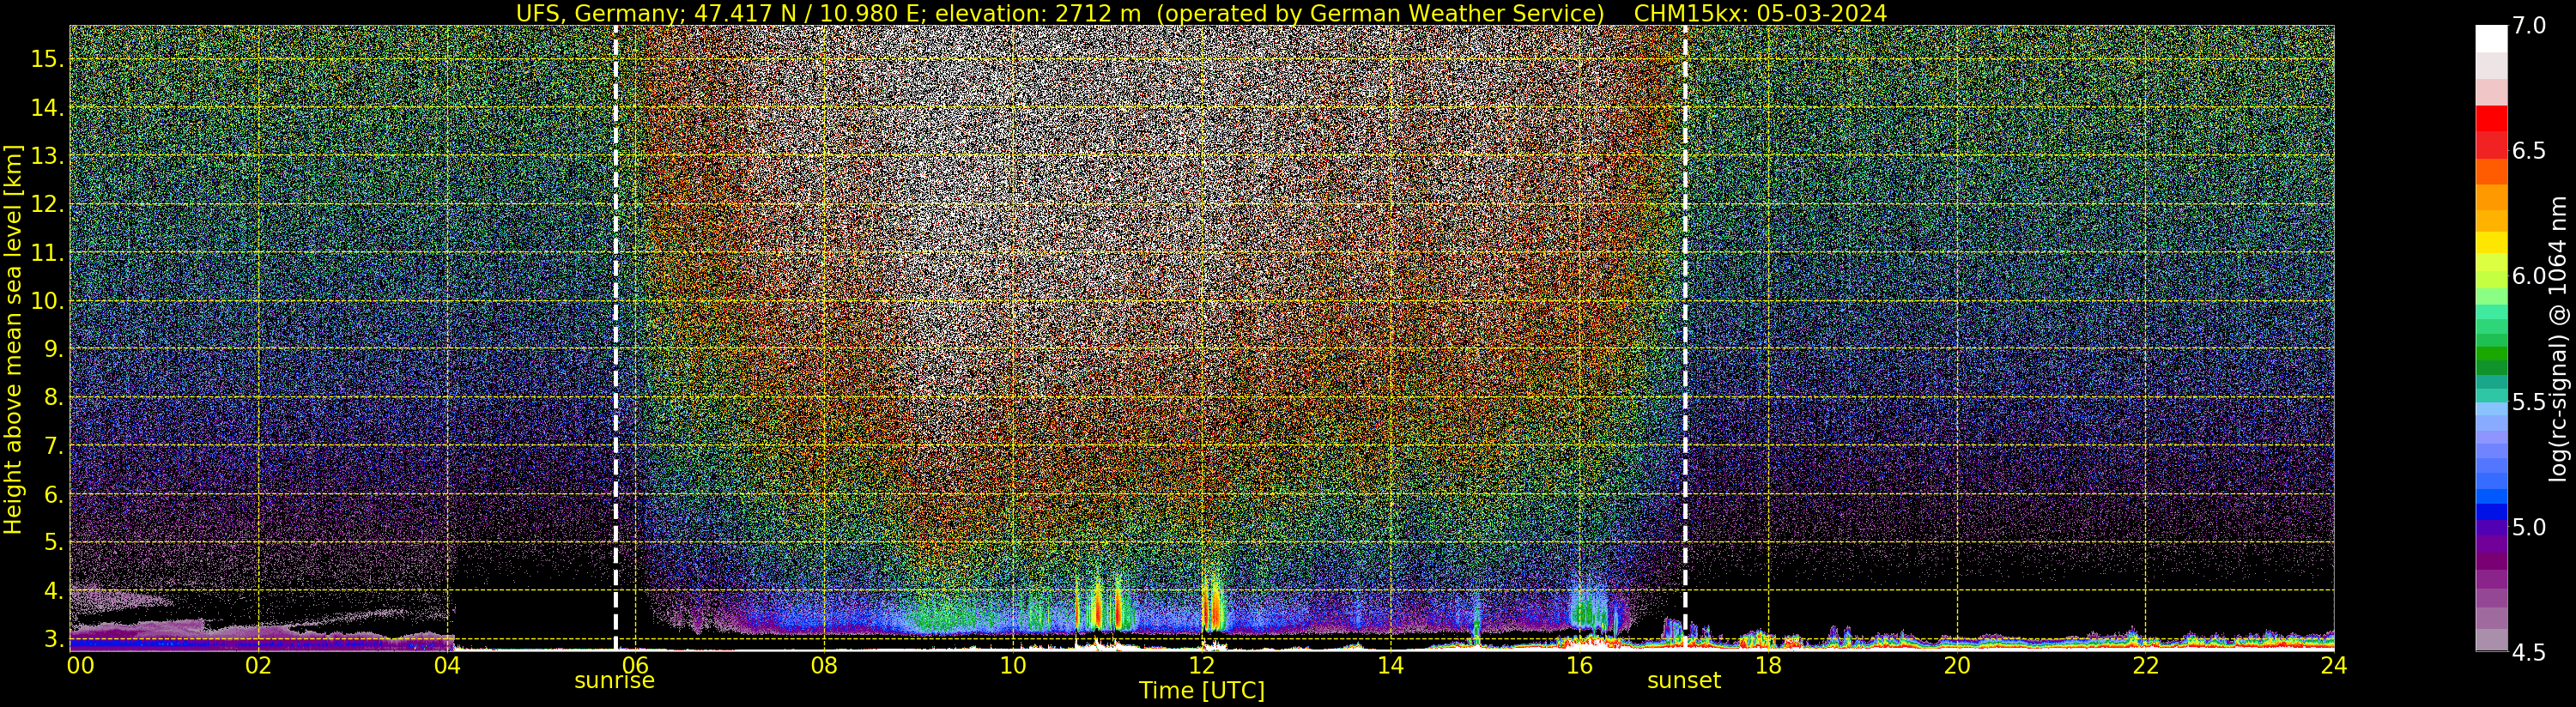The height and width of the screenshot is (707, 2576).
Task: Click height axis tick '3.'
Action: click(53, 638)
